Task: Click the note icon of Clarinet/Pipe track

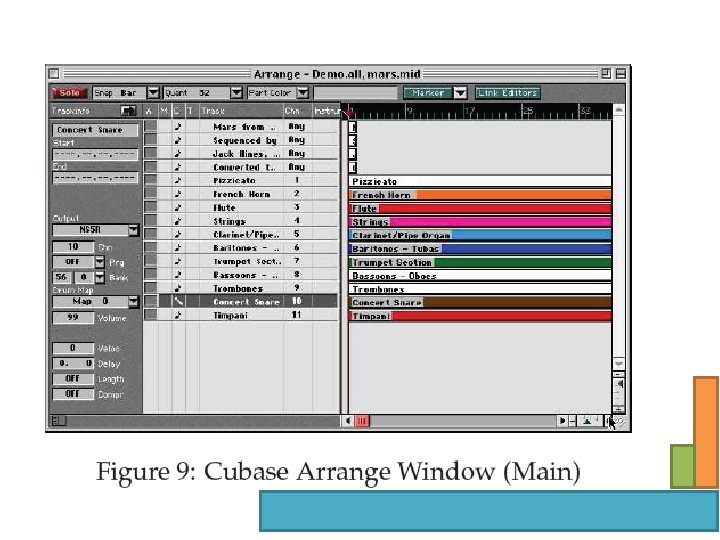Action: pos(178,235)
